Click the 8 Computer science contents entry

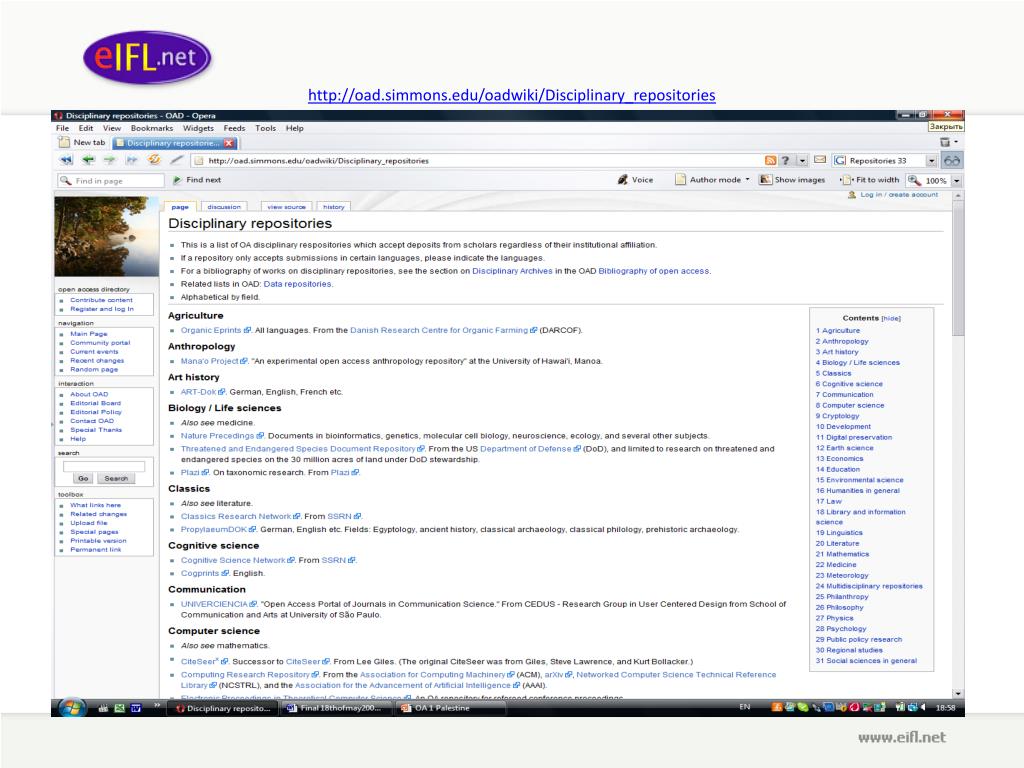[850, 406]
